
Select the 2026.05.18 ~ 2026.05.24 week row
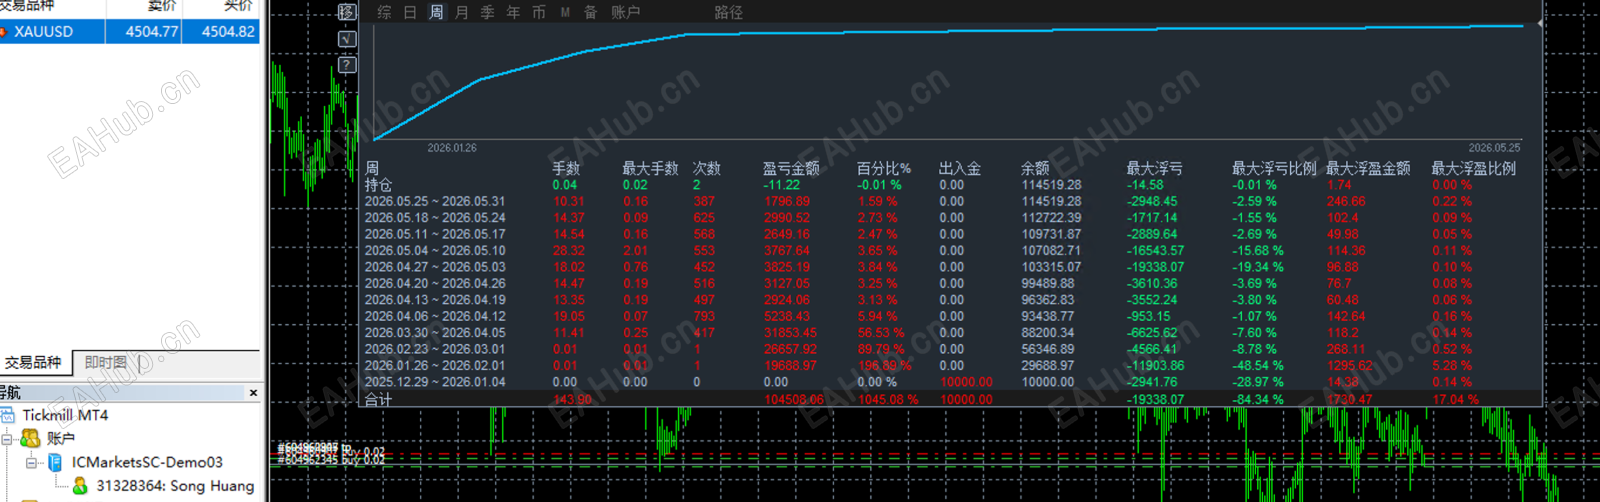pyautogui.click(x=950, y=217)
